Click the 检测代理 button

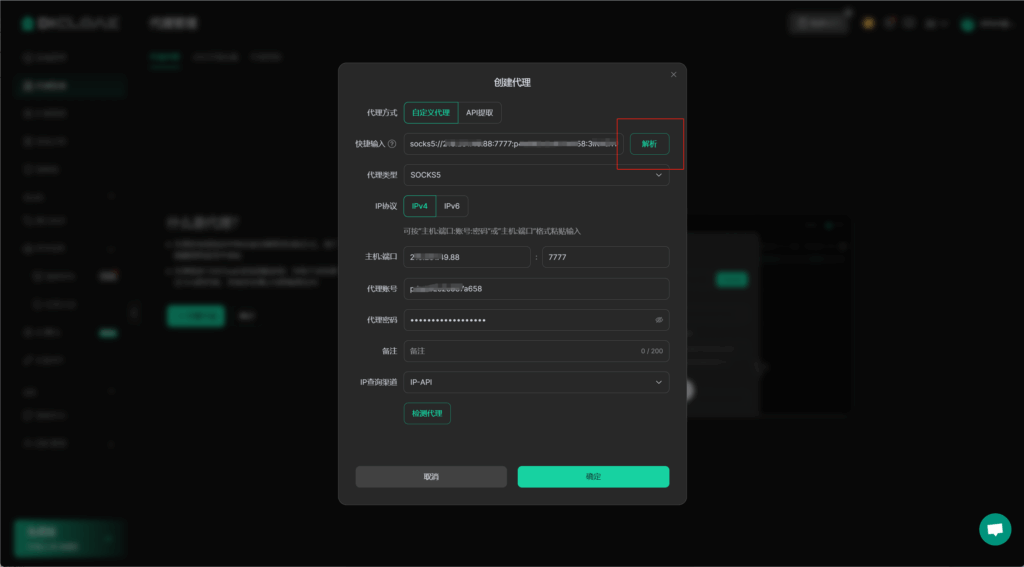[x=427, y=413]
